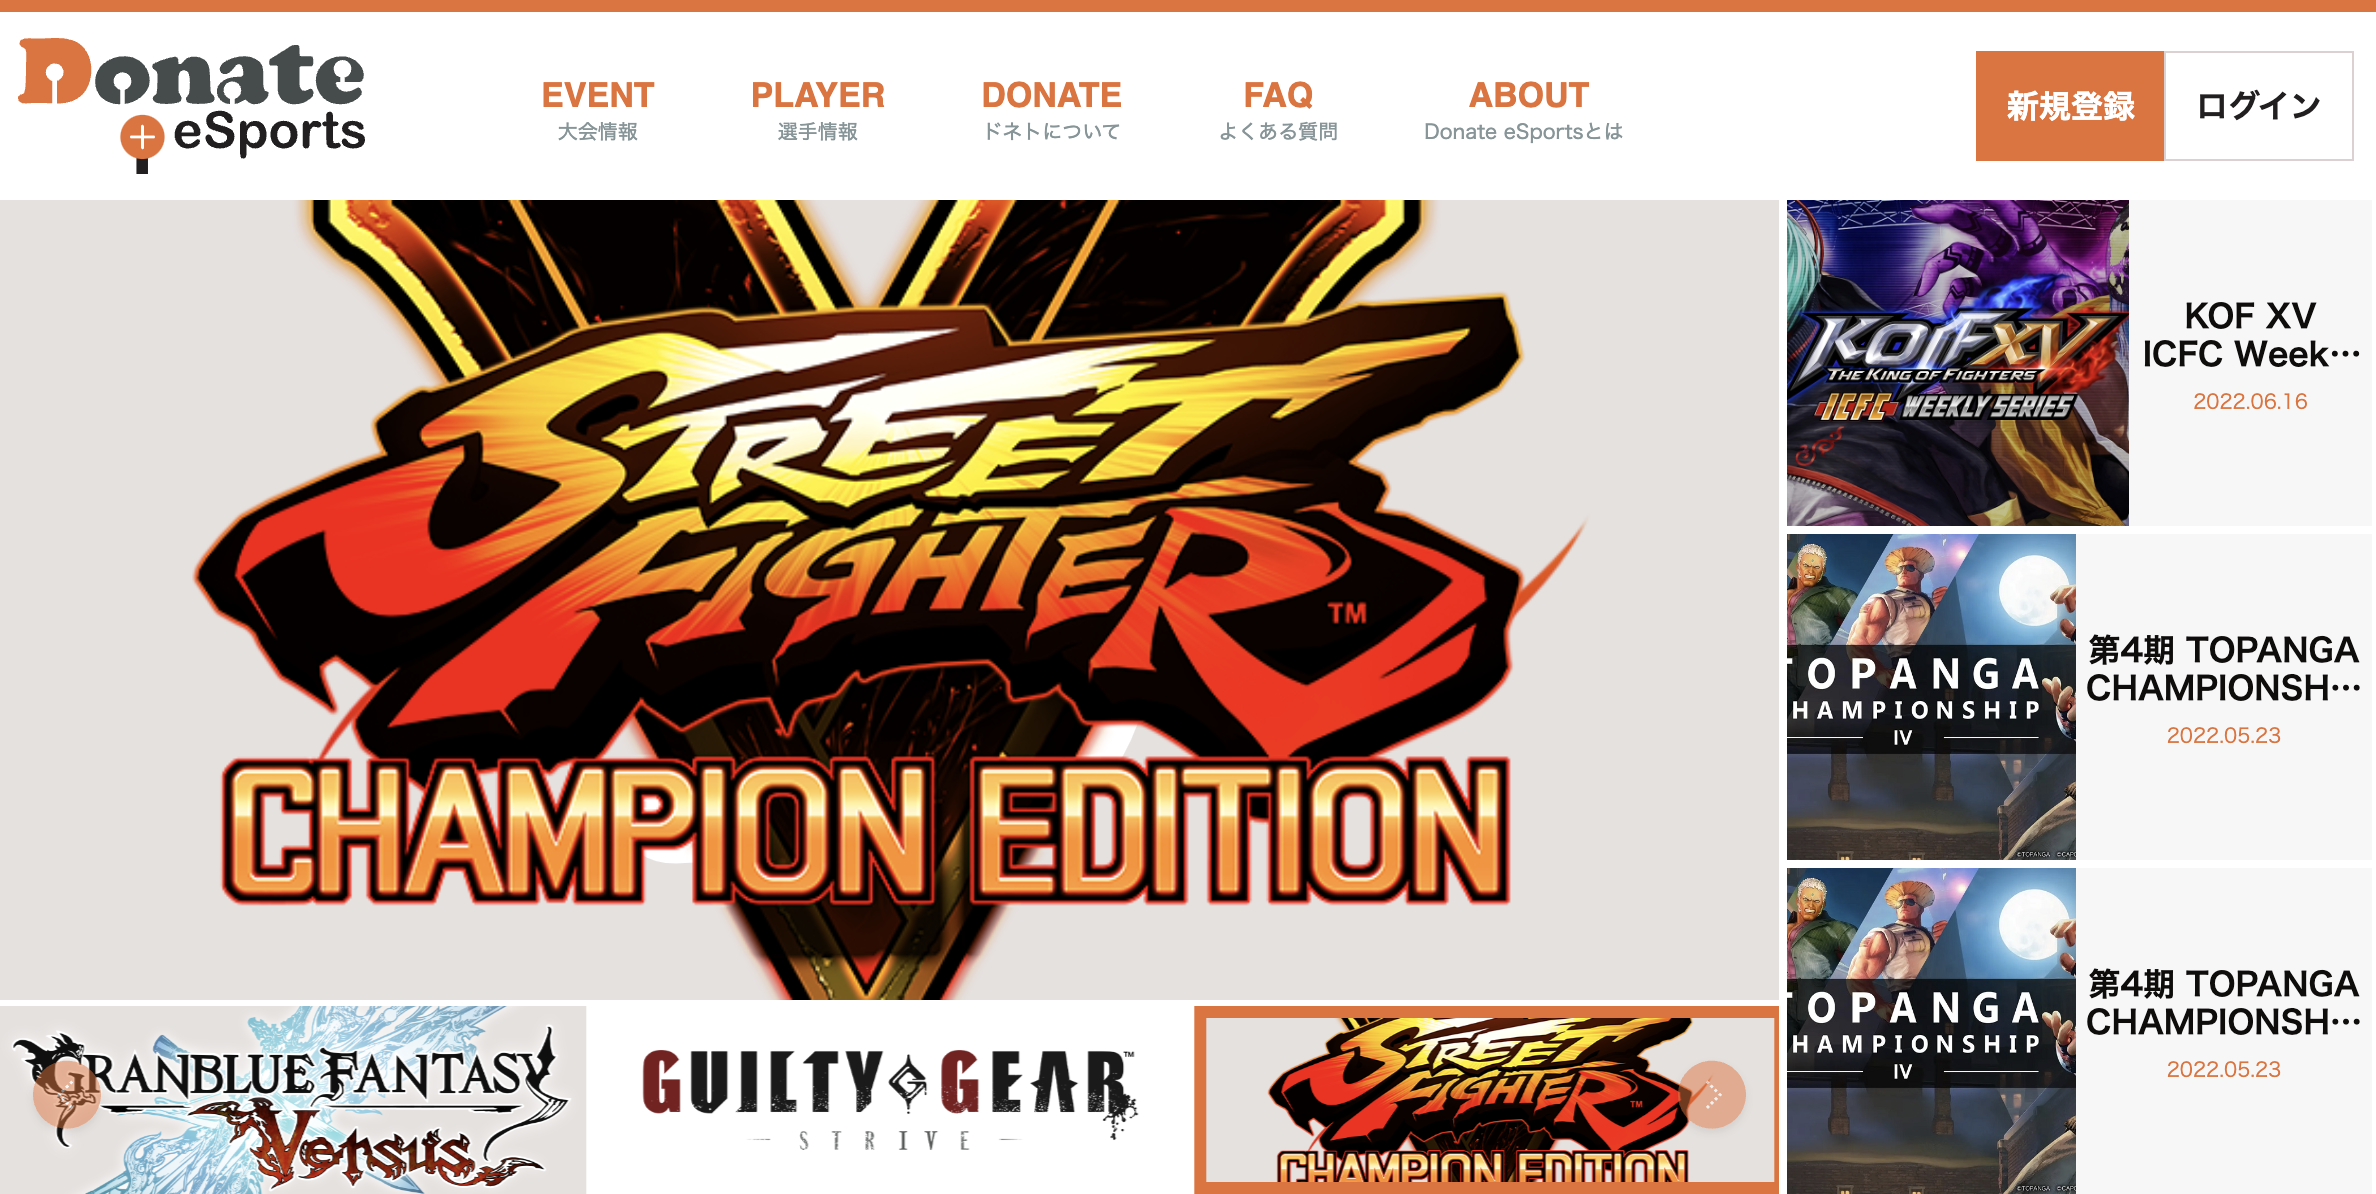Open the KOF XV ICFC Weekly Series image
The image size is (2376, 1194).
tap(1957, 363)
